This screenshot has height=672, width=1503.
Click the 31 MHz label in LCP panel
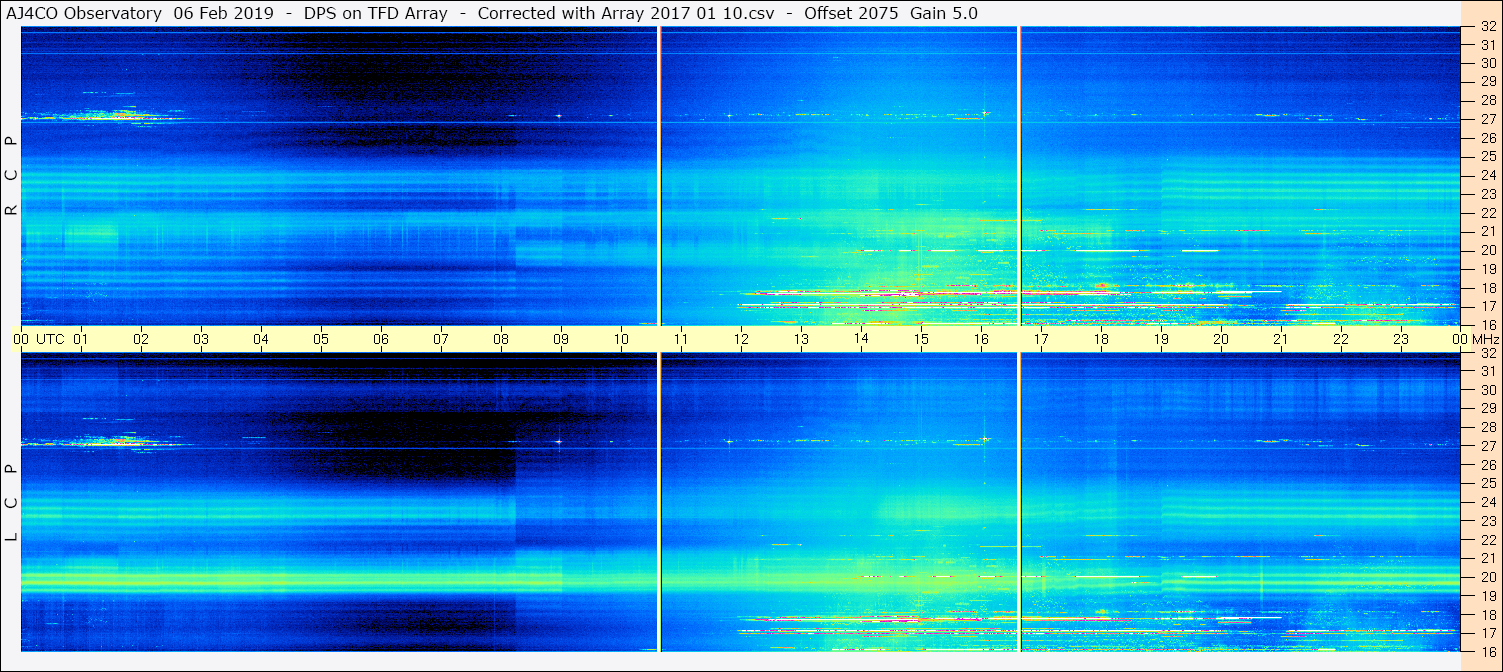(x=1487, y=371)
